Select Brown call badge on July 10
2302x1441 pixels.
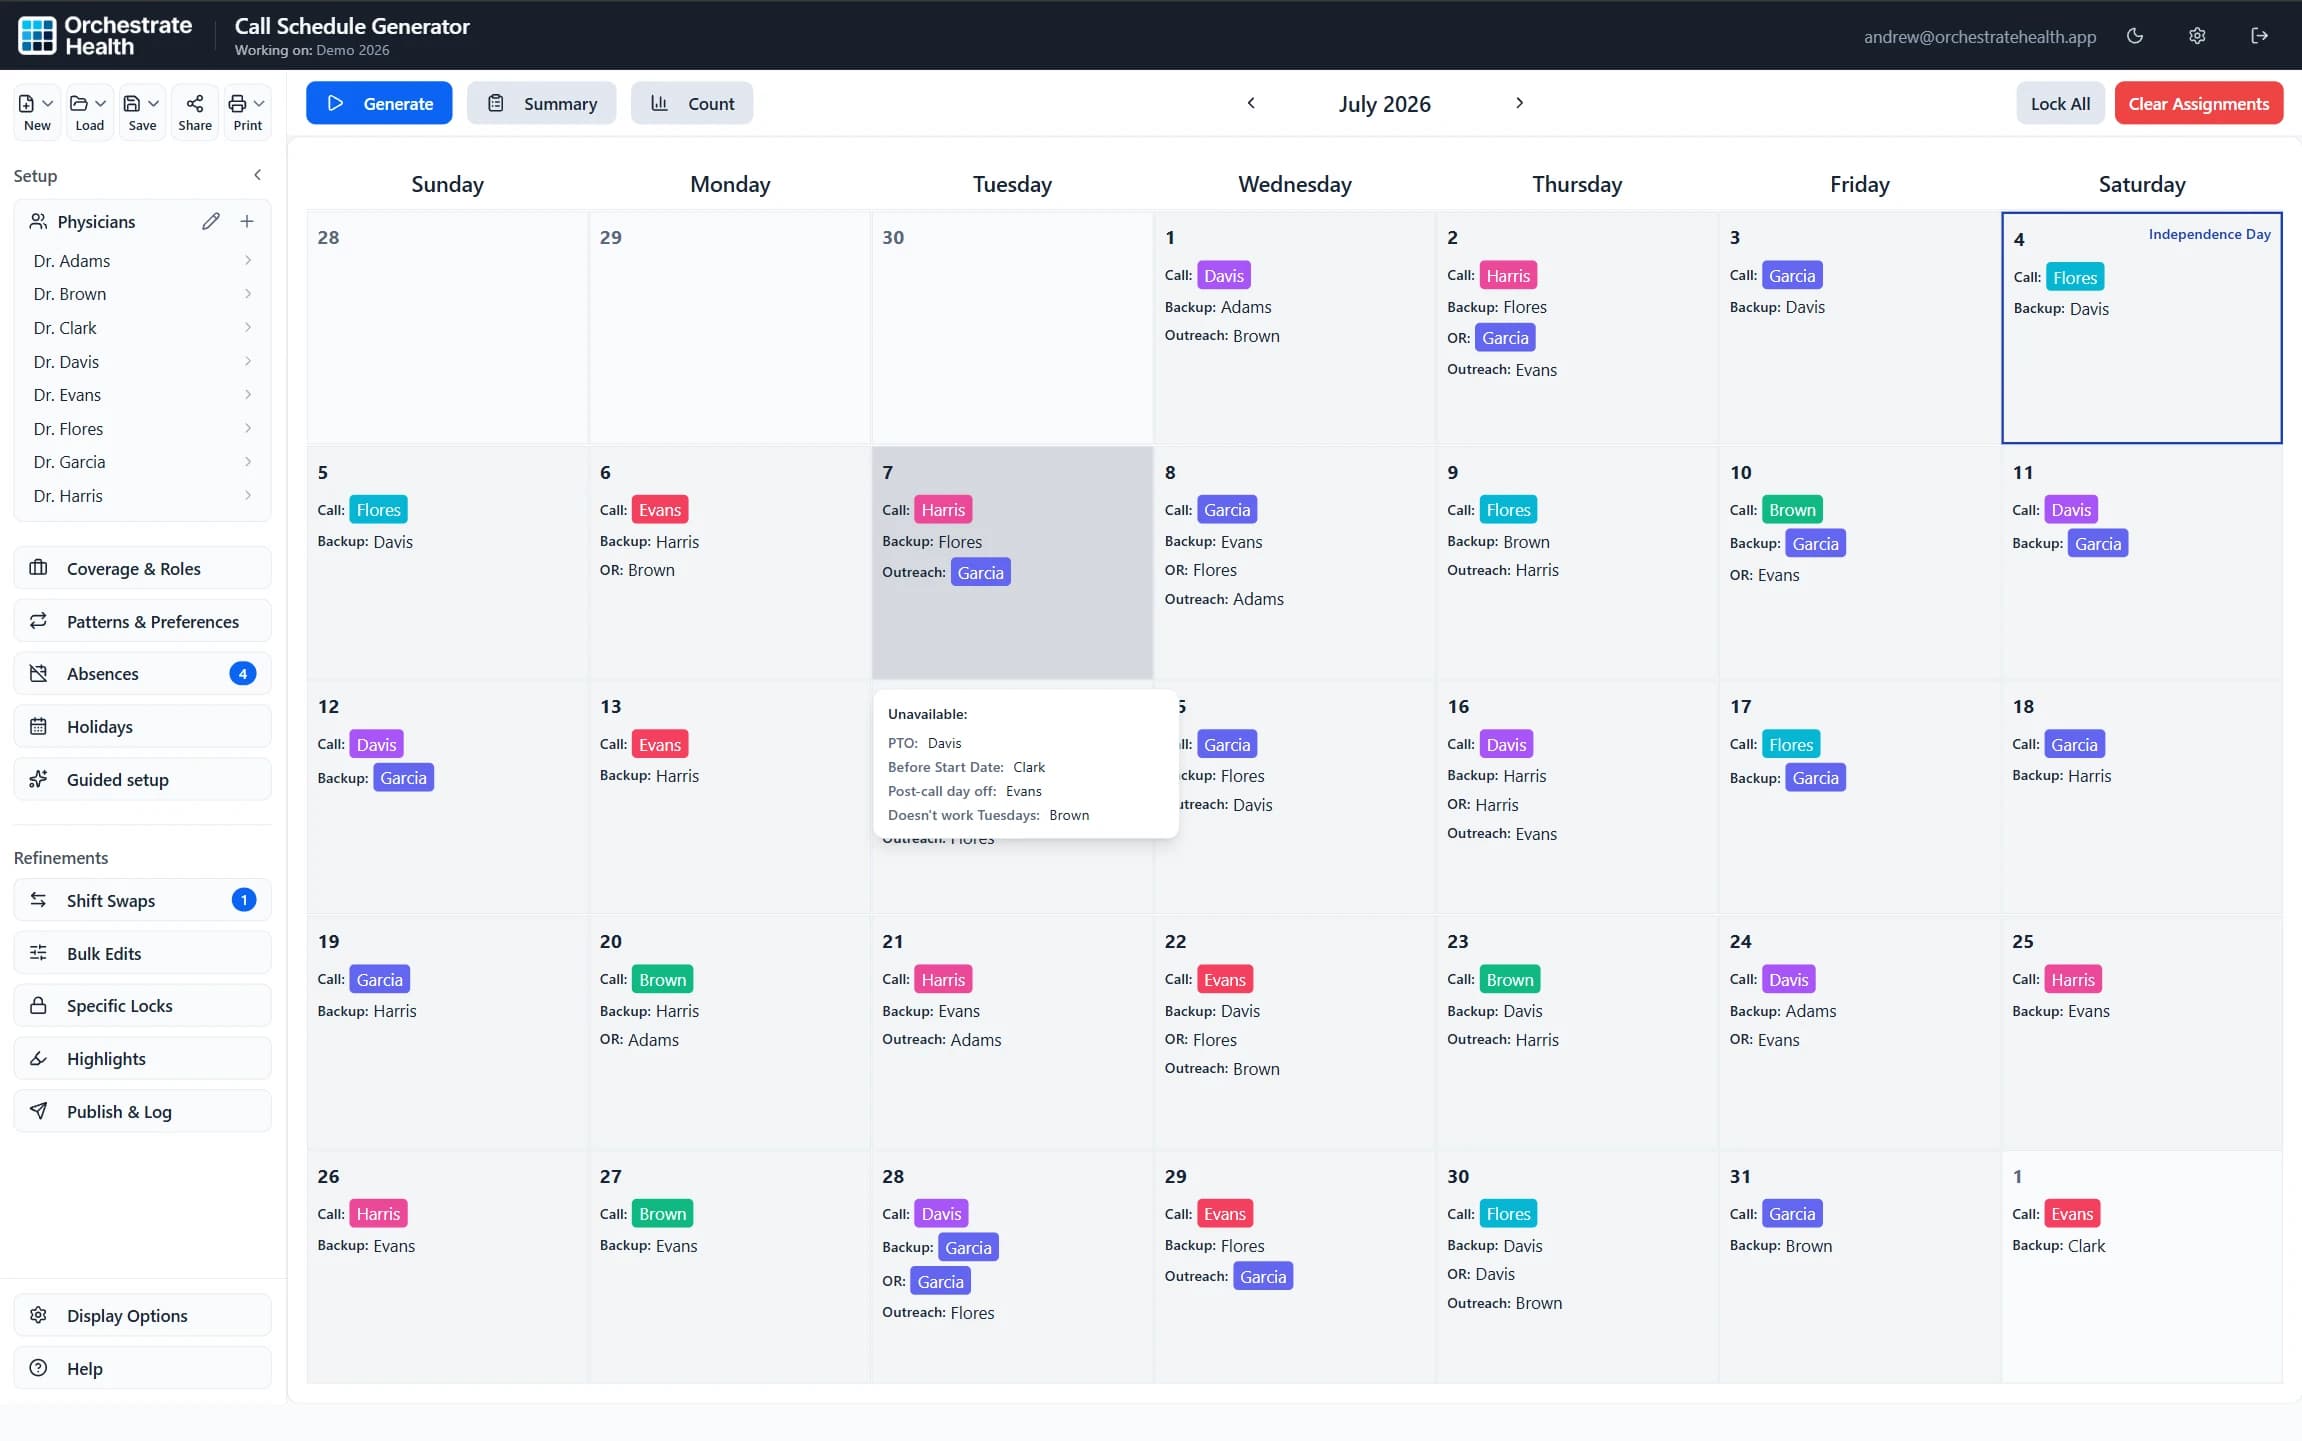tap(1792, 510)
